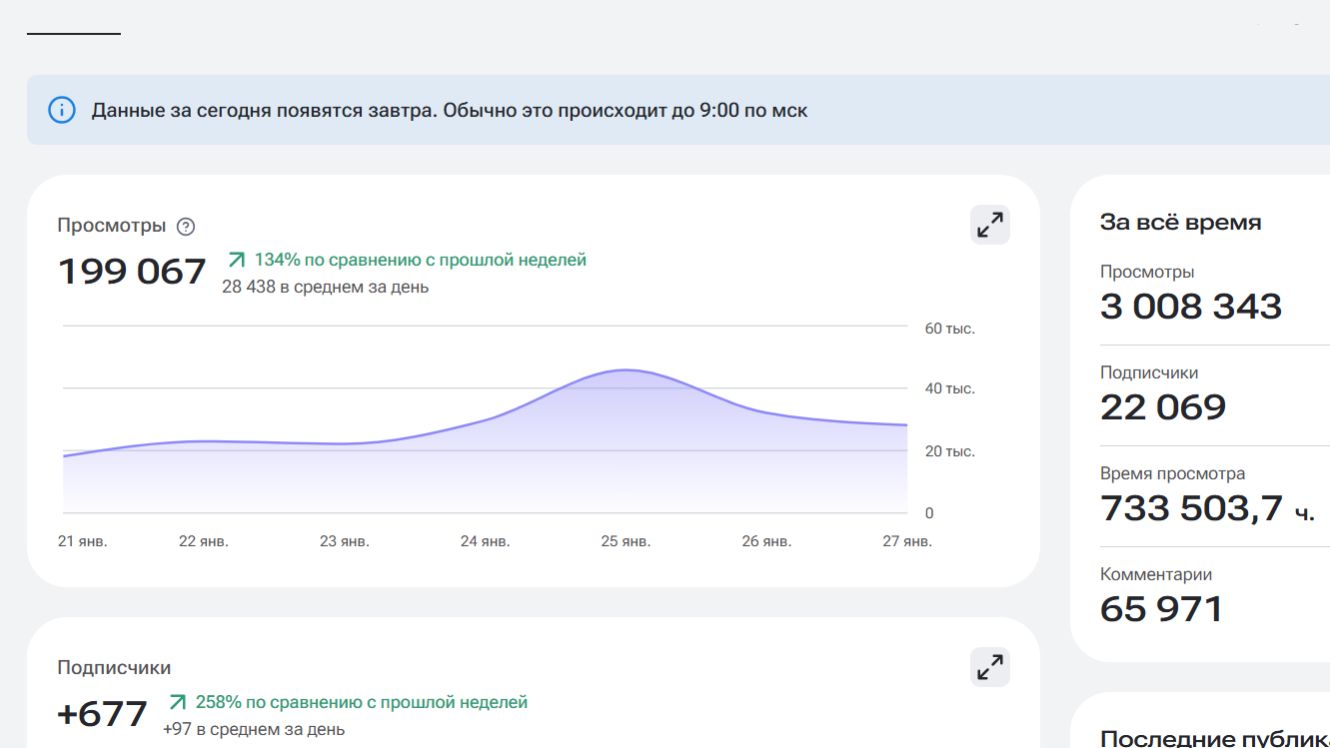This screenshot has height=748, width=1330.
Task: Expand the Подписчики chart to fullscreen
Action: [x=990, y=667]
